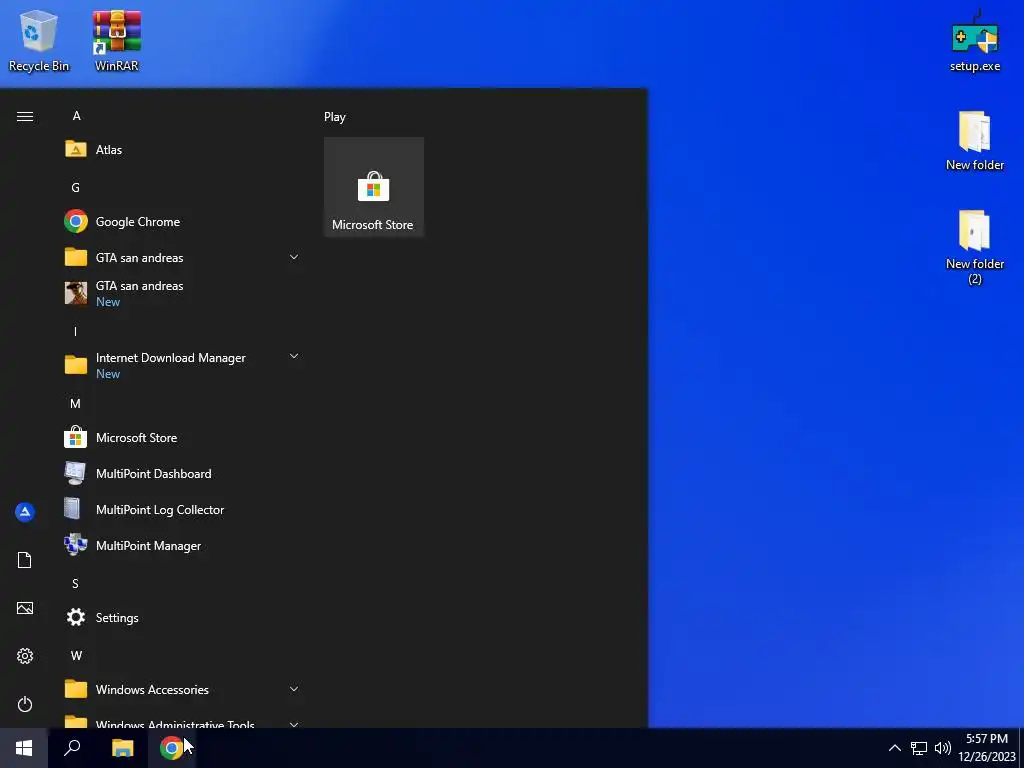Open MultiPoint Log Collector
Screen dimensions: 1024x768
(182, 509)
